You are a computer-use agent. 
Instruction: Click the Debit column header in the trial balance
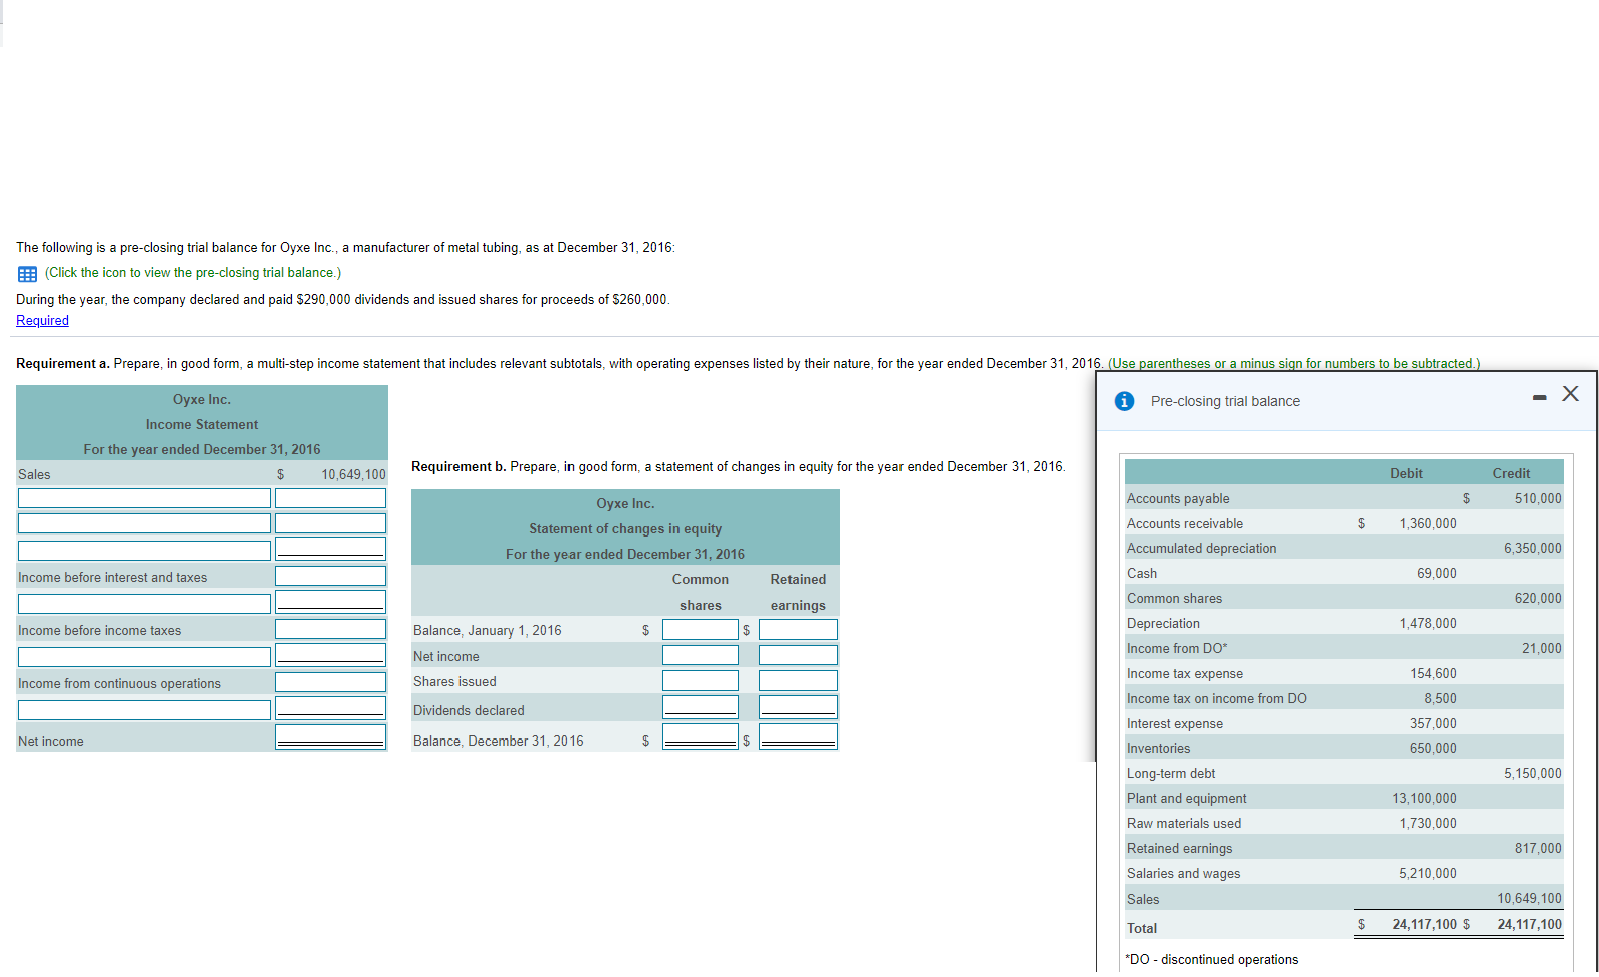(x=1406, y=474)
